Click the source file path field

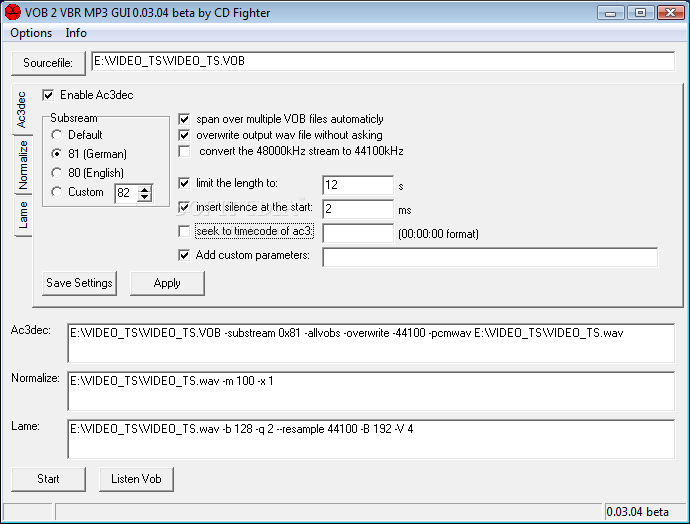point(383,61)
